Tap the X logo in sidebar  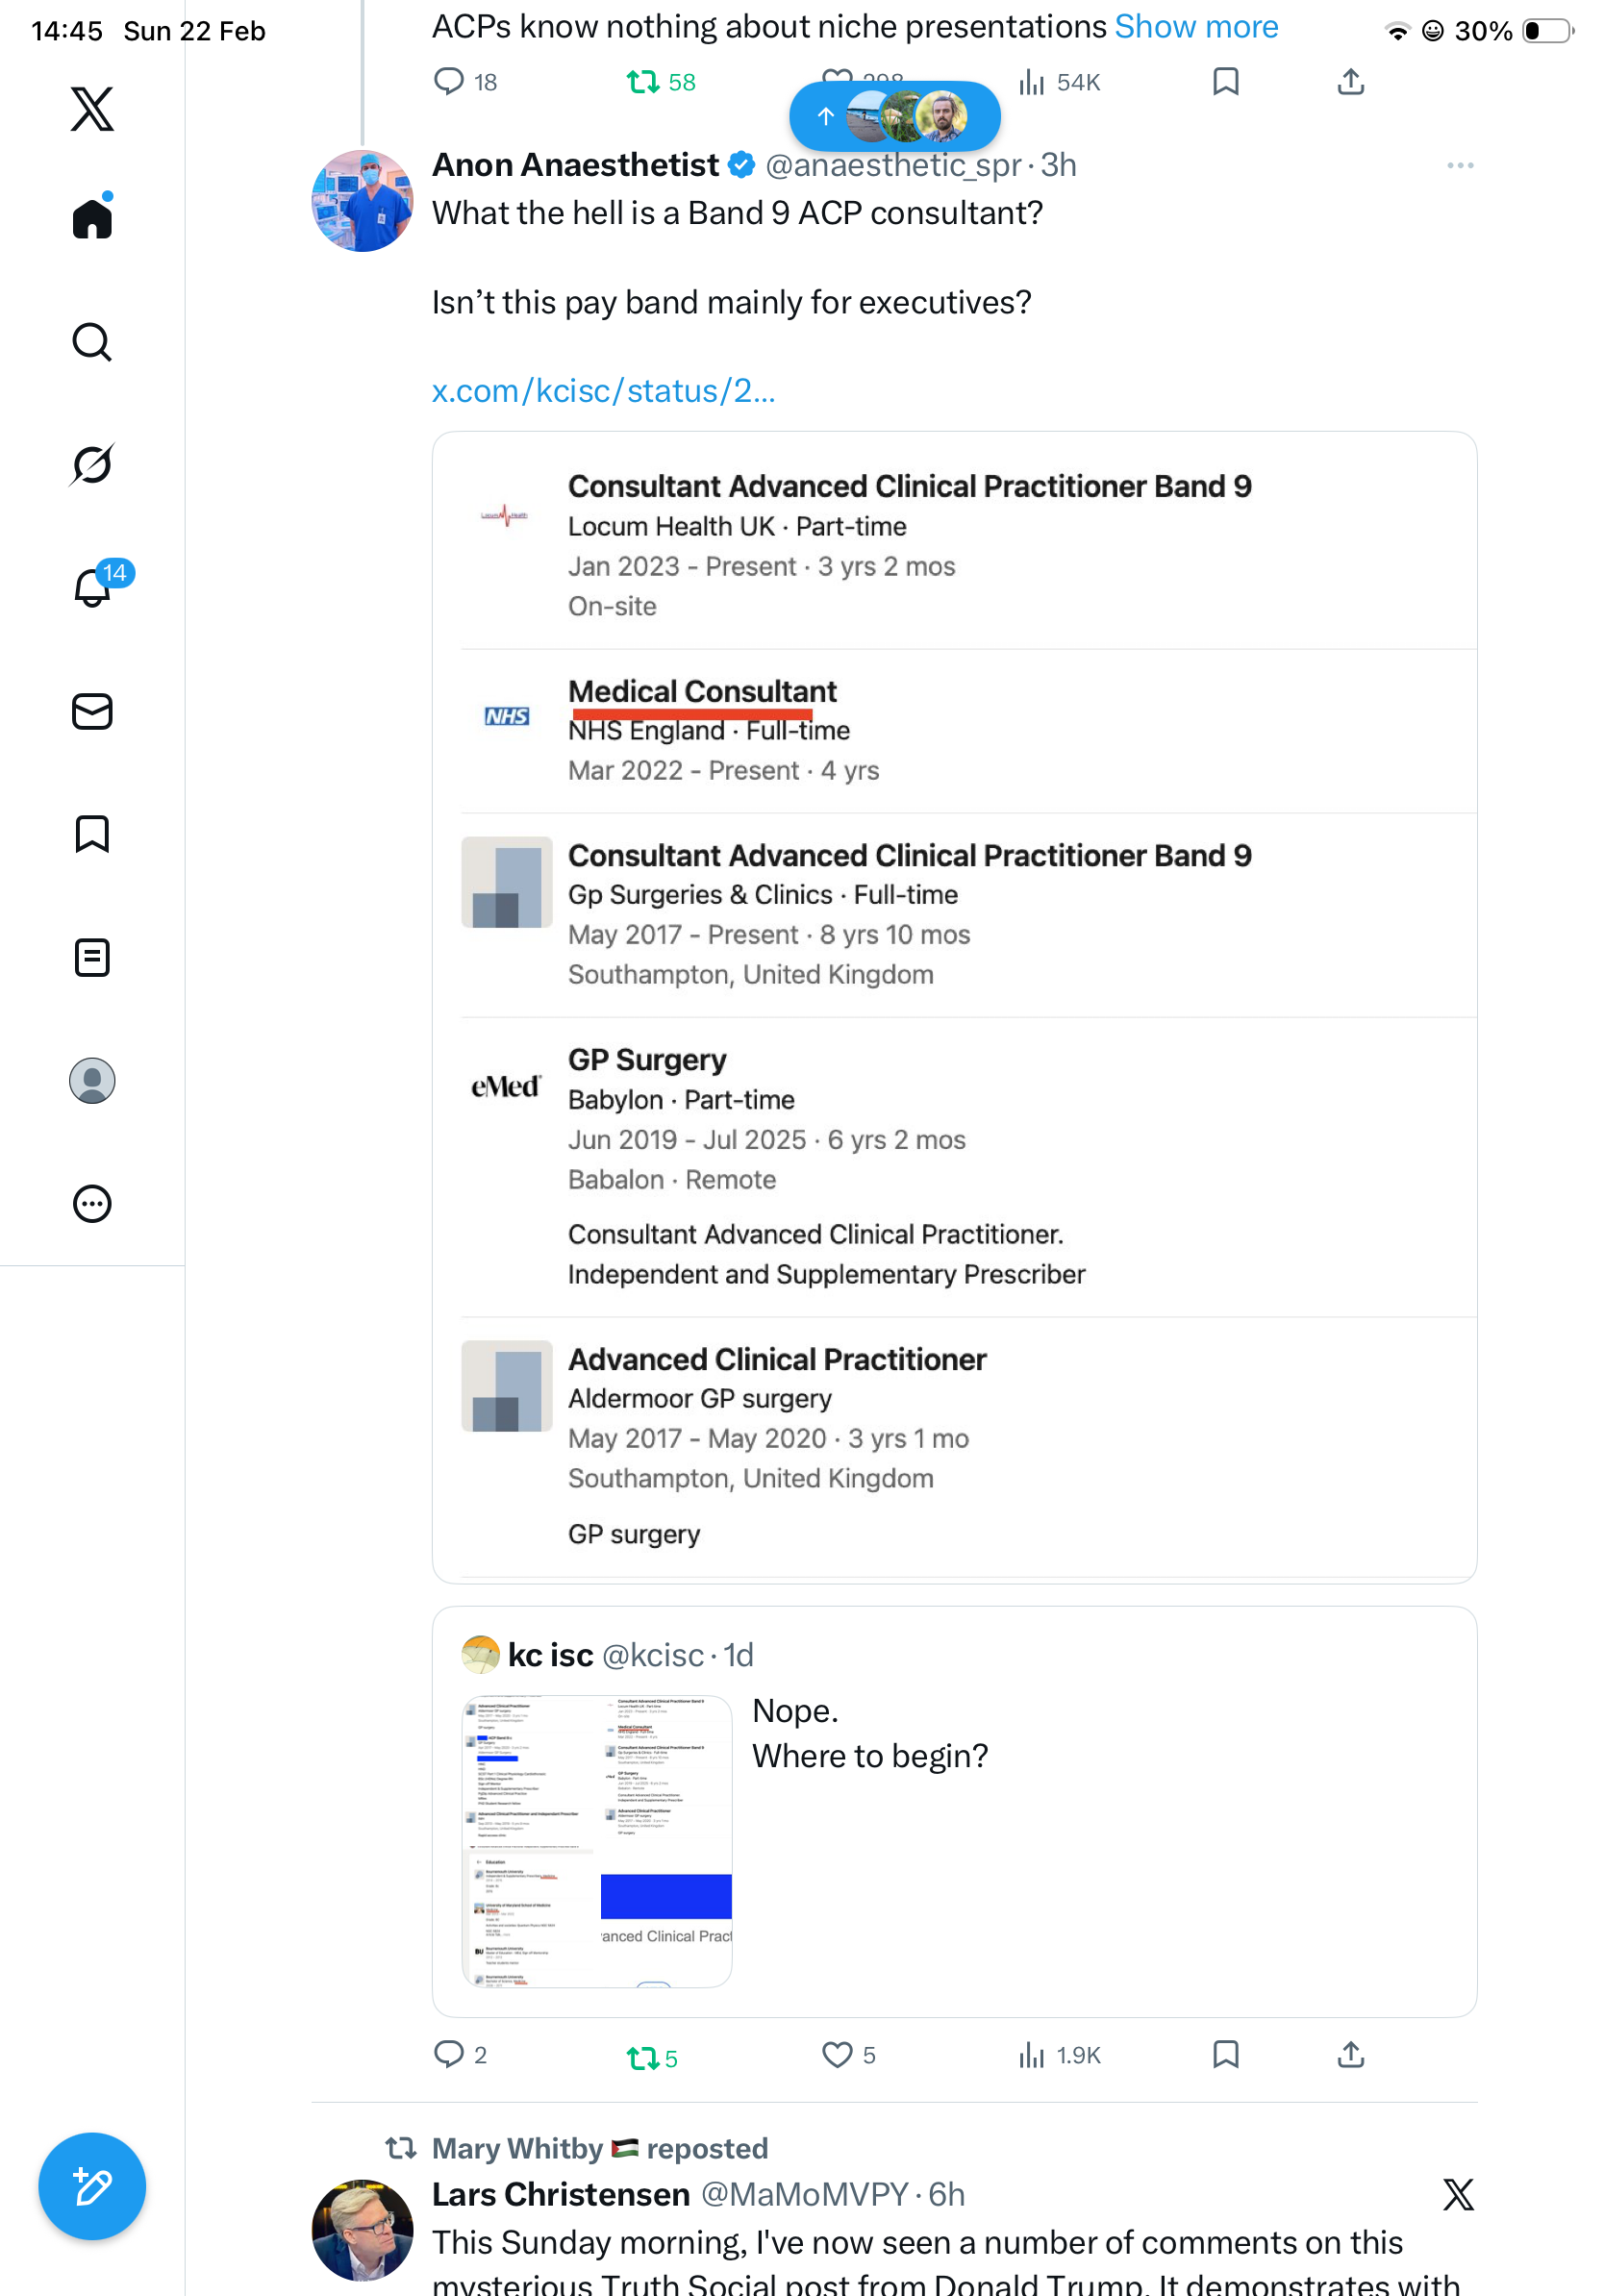pos(92,109)
